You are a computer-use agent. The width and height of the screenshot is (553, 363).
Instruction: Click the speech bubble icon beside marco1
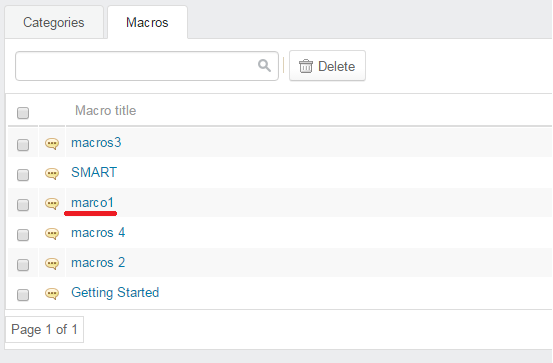(x=52, y=204)
